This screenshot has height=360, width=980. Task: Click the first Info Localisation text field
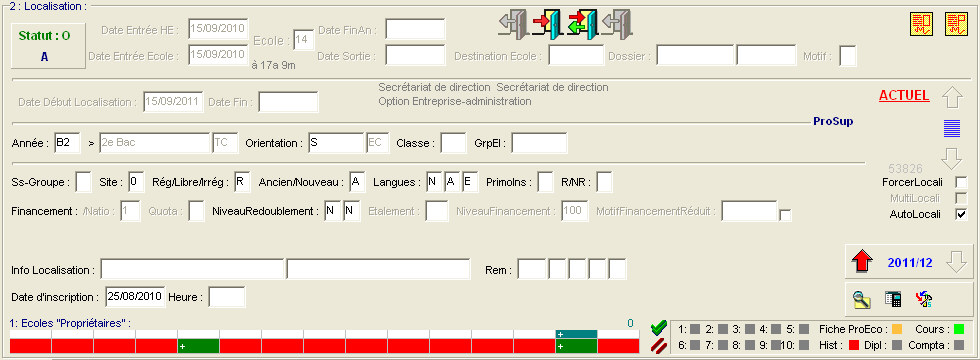(x=192, y=269)
